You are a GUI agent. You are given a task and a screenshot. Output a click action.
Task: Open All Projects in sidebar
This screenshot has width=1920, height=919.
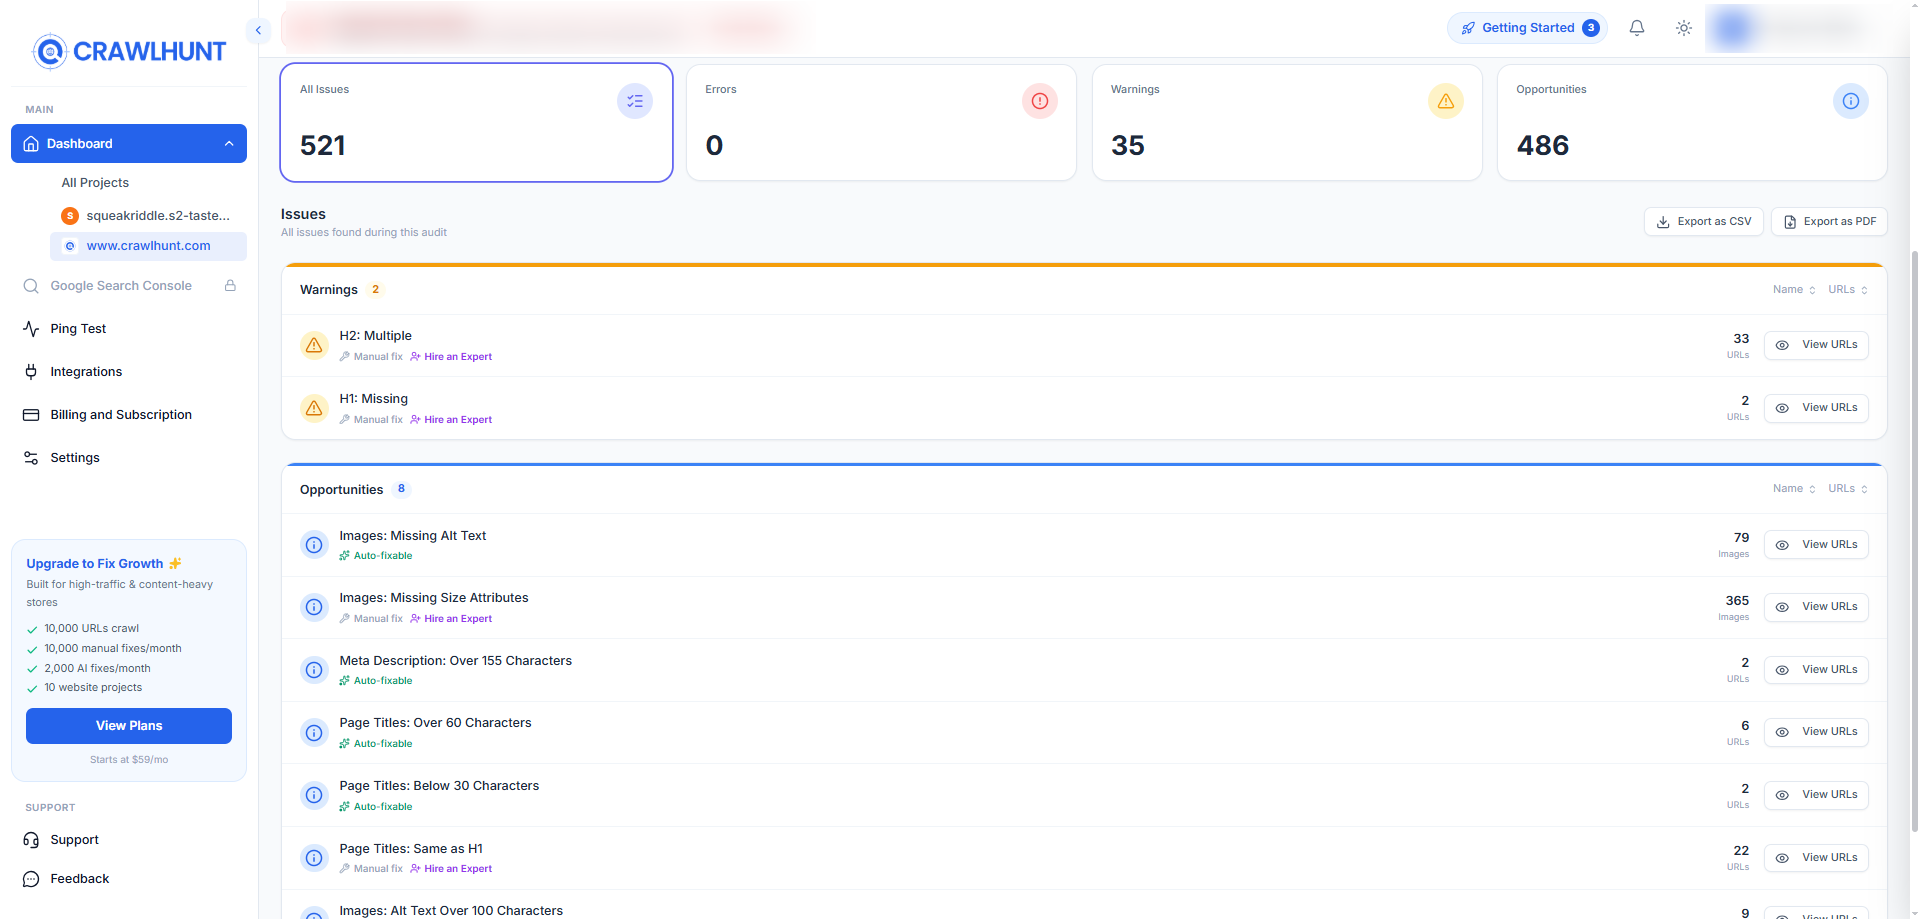tap(95, 183)
